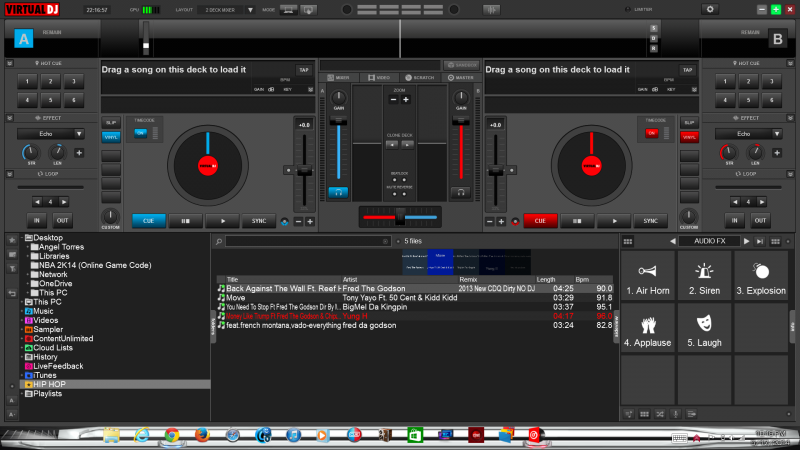This screenshot has height=450, width=800.
Task: Expand the Music folder in browser tree
Action: 21,311
